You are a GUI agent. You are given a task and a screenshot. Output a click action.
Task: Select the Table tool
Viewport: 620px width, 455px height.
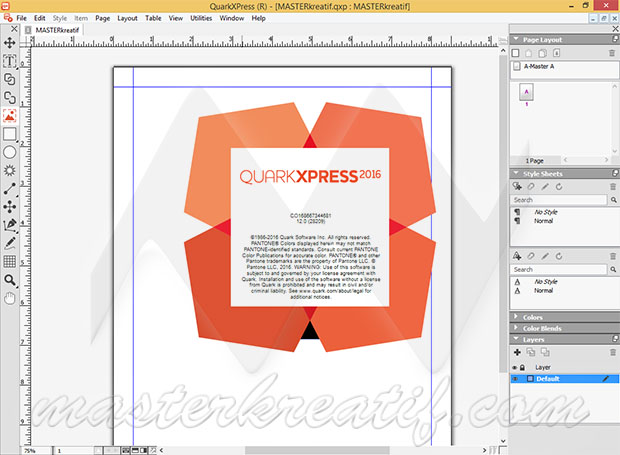[9, 261]
